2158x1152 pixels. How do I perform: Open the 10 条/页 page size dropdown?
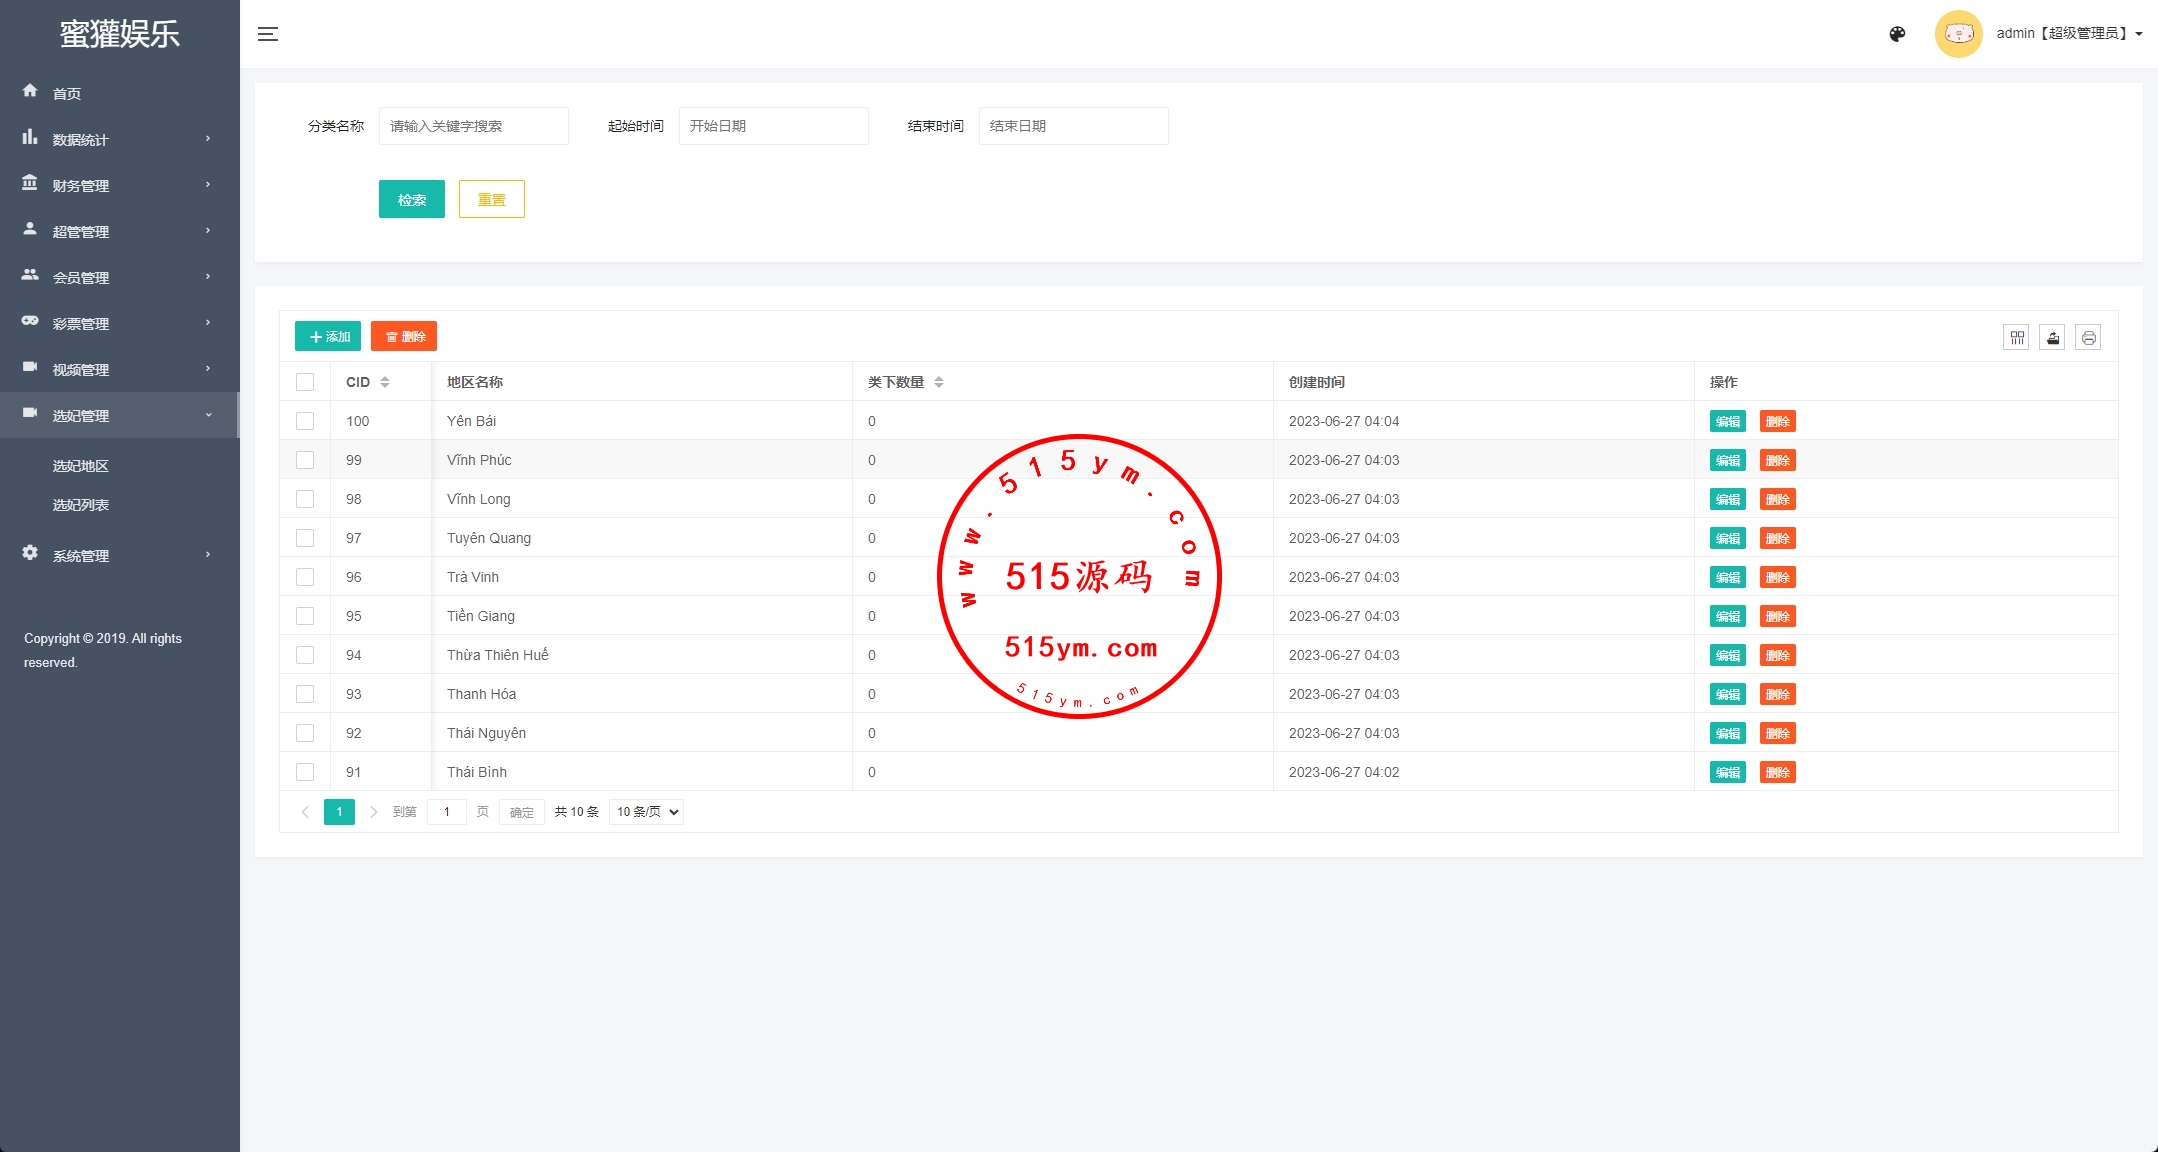click(x=646, y=812)
